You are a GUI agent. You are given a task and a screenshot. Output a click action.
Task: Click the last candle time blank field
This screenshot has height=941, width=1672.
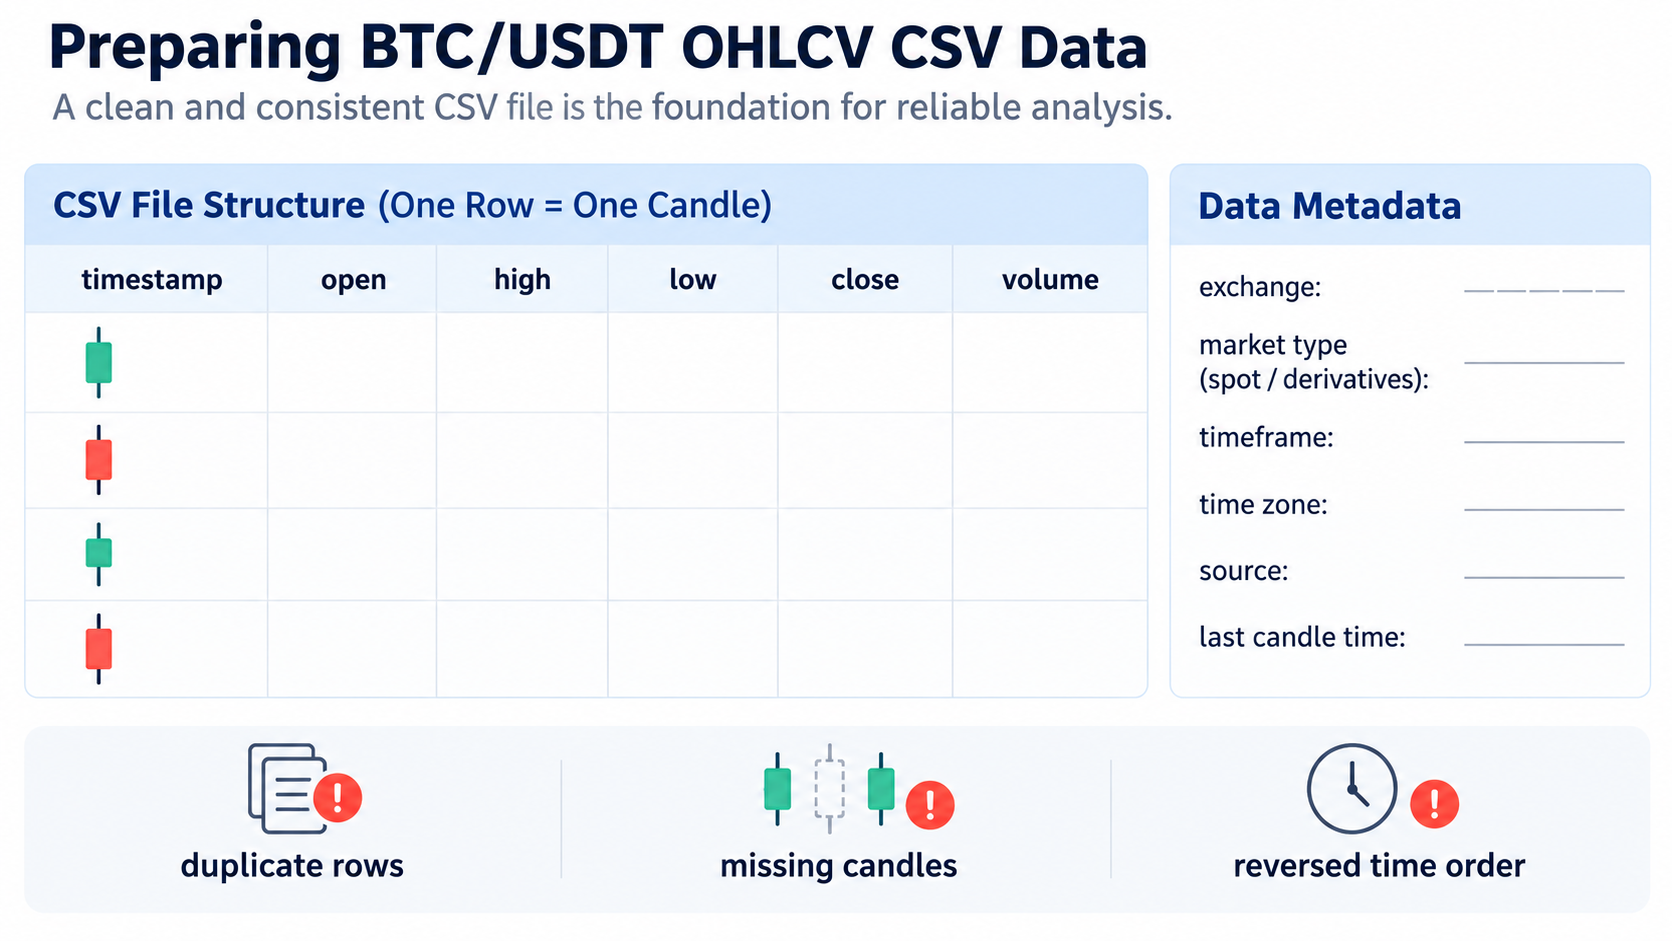pos(1544,644)
